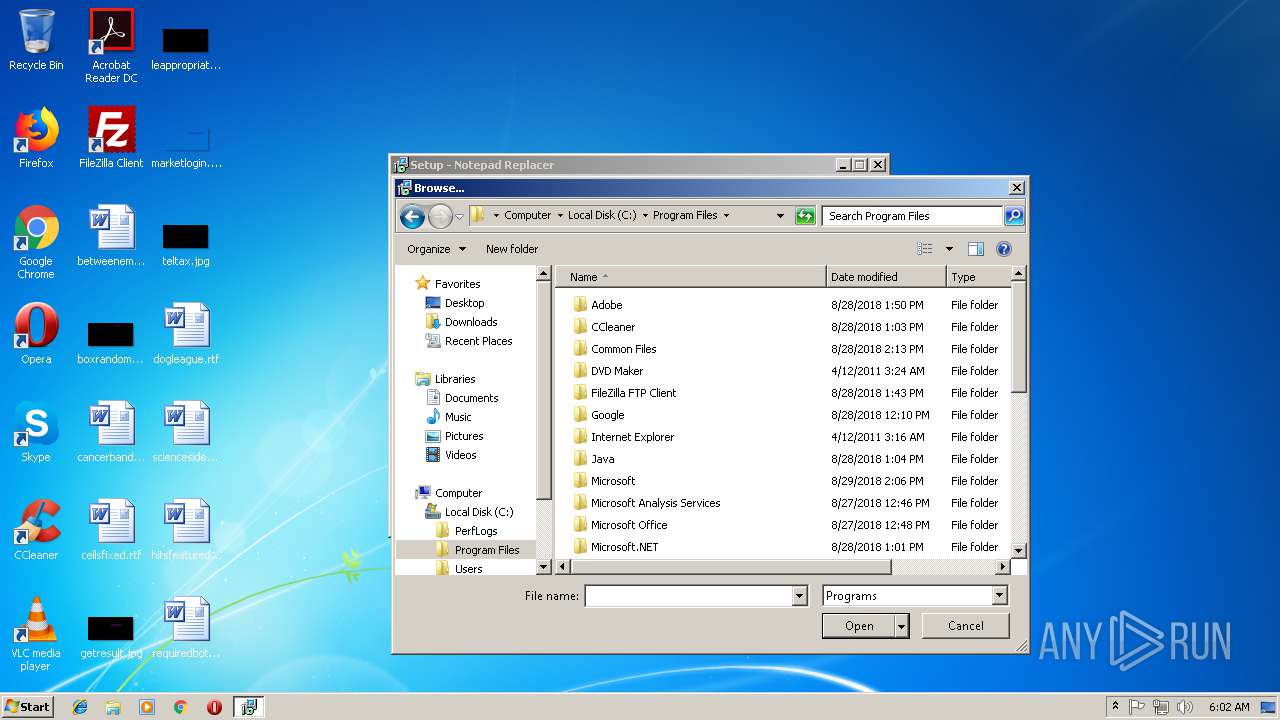Click the volume speaker tray icon
The image size is (1280, 720).
coord(1185,707)
